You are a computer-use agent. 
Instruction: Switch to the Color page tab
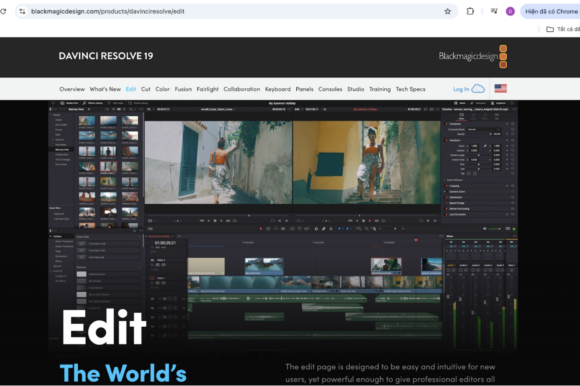tap(162, 89)
